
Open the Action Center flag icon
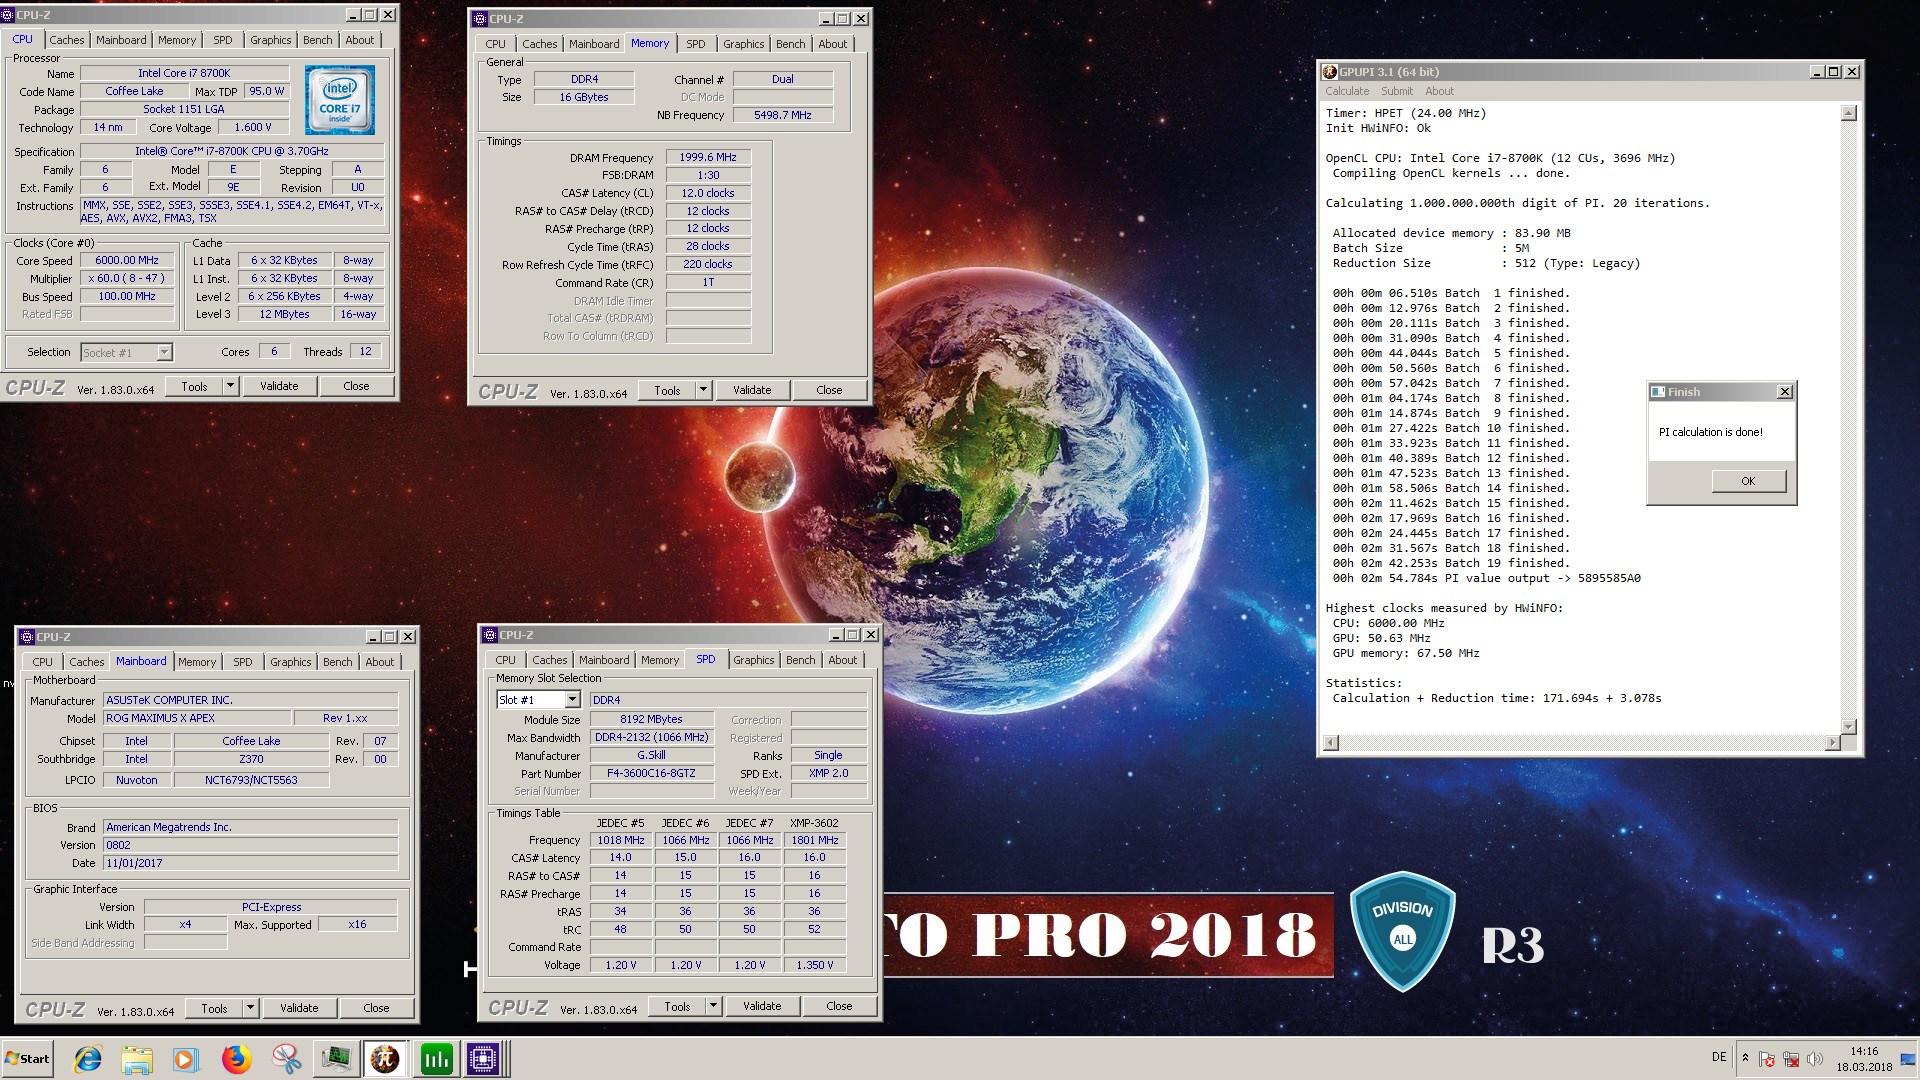(x=1767, y=1059)
